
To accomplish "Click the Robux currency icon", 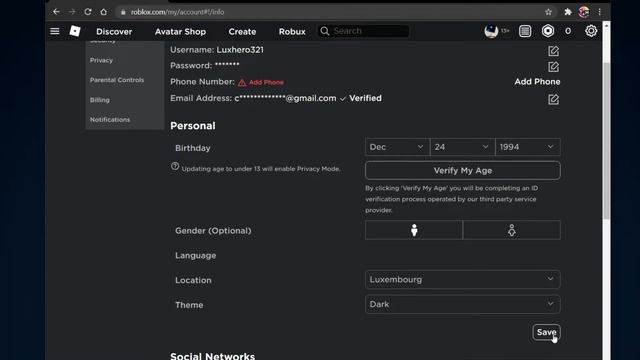I will [548, 31].
